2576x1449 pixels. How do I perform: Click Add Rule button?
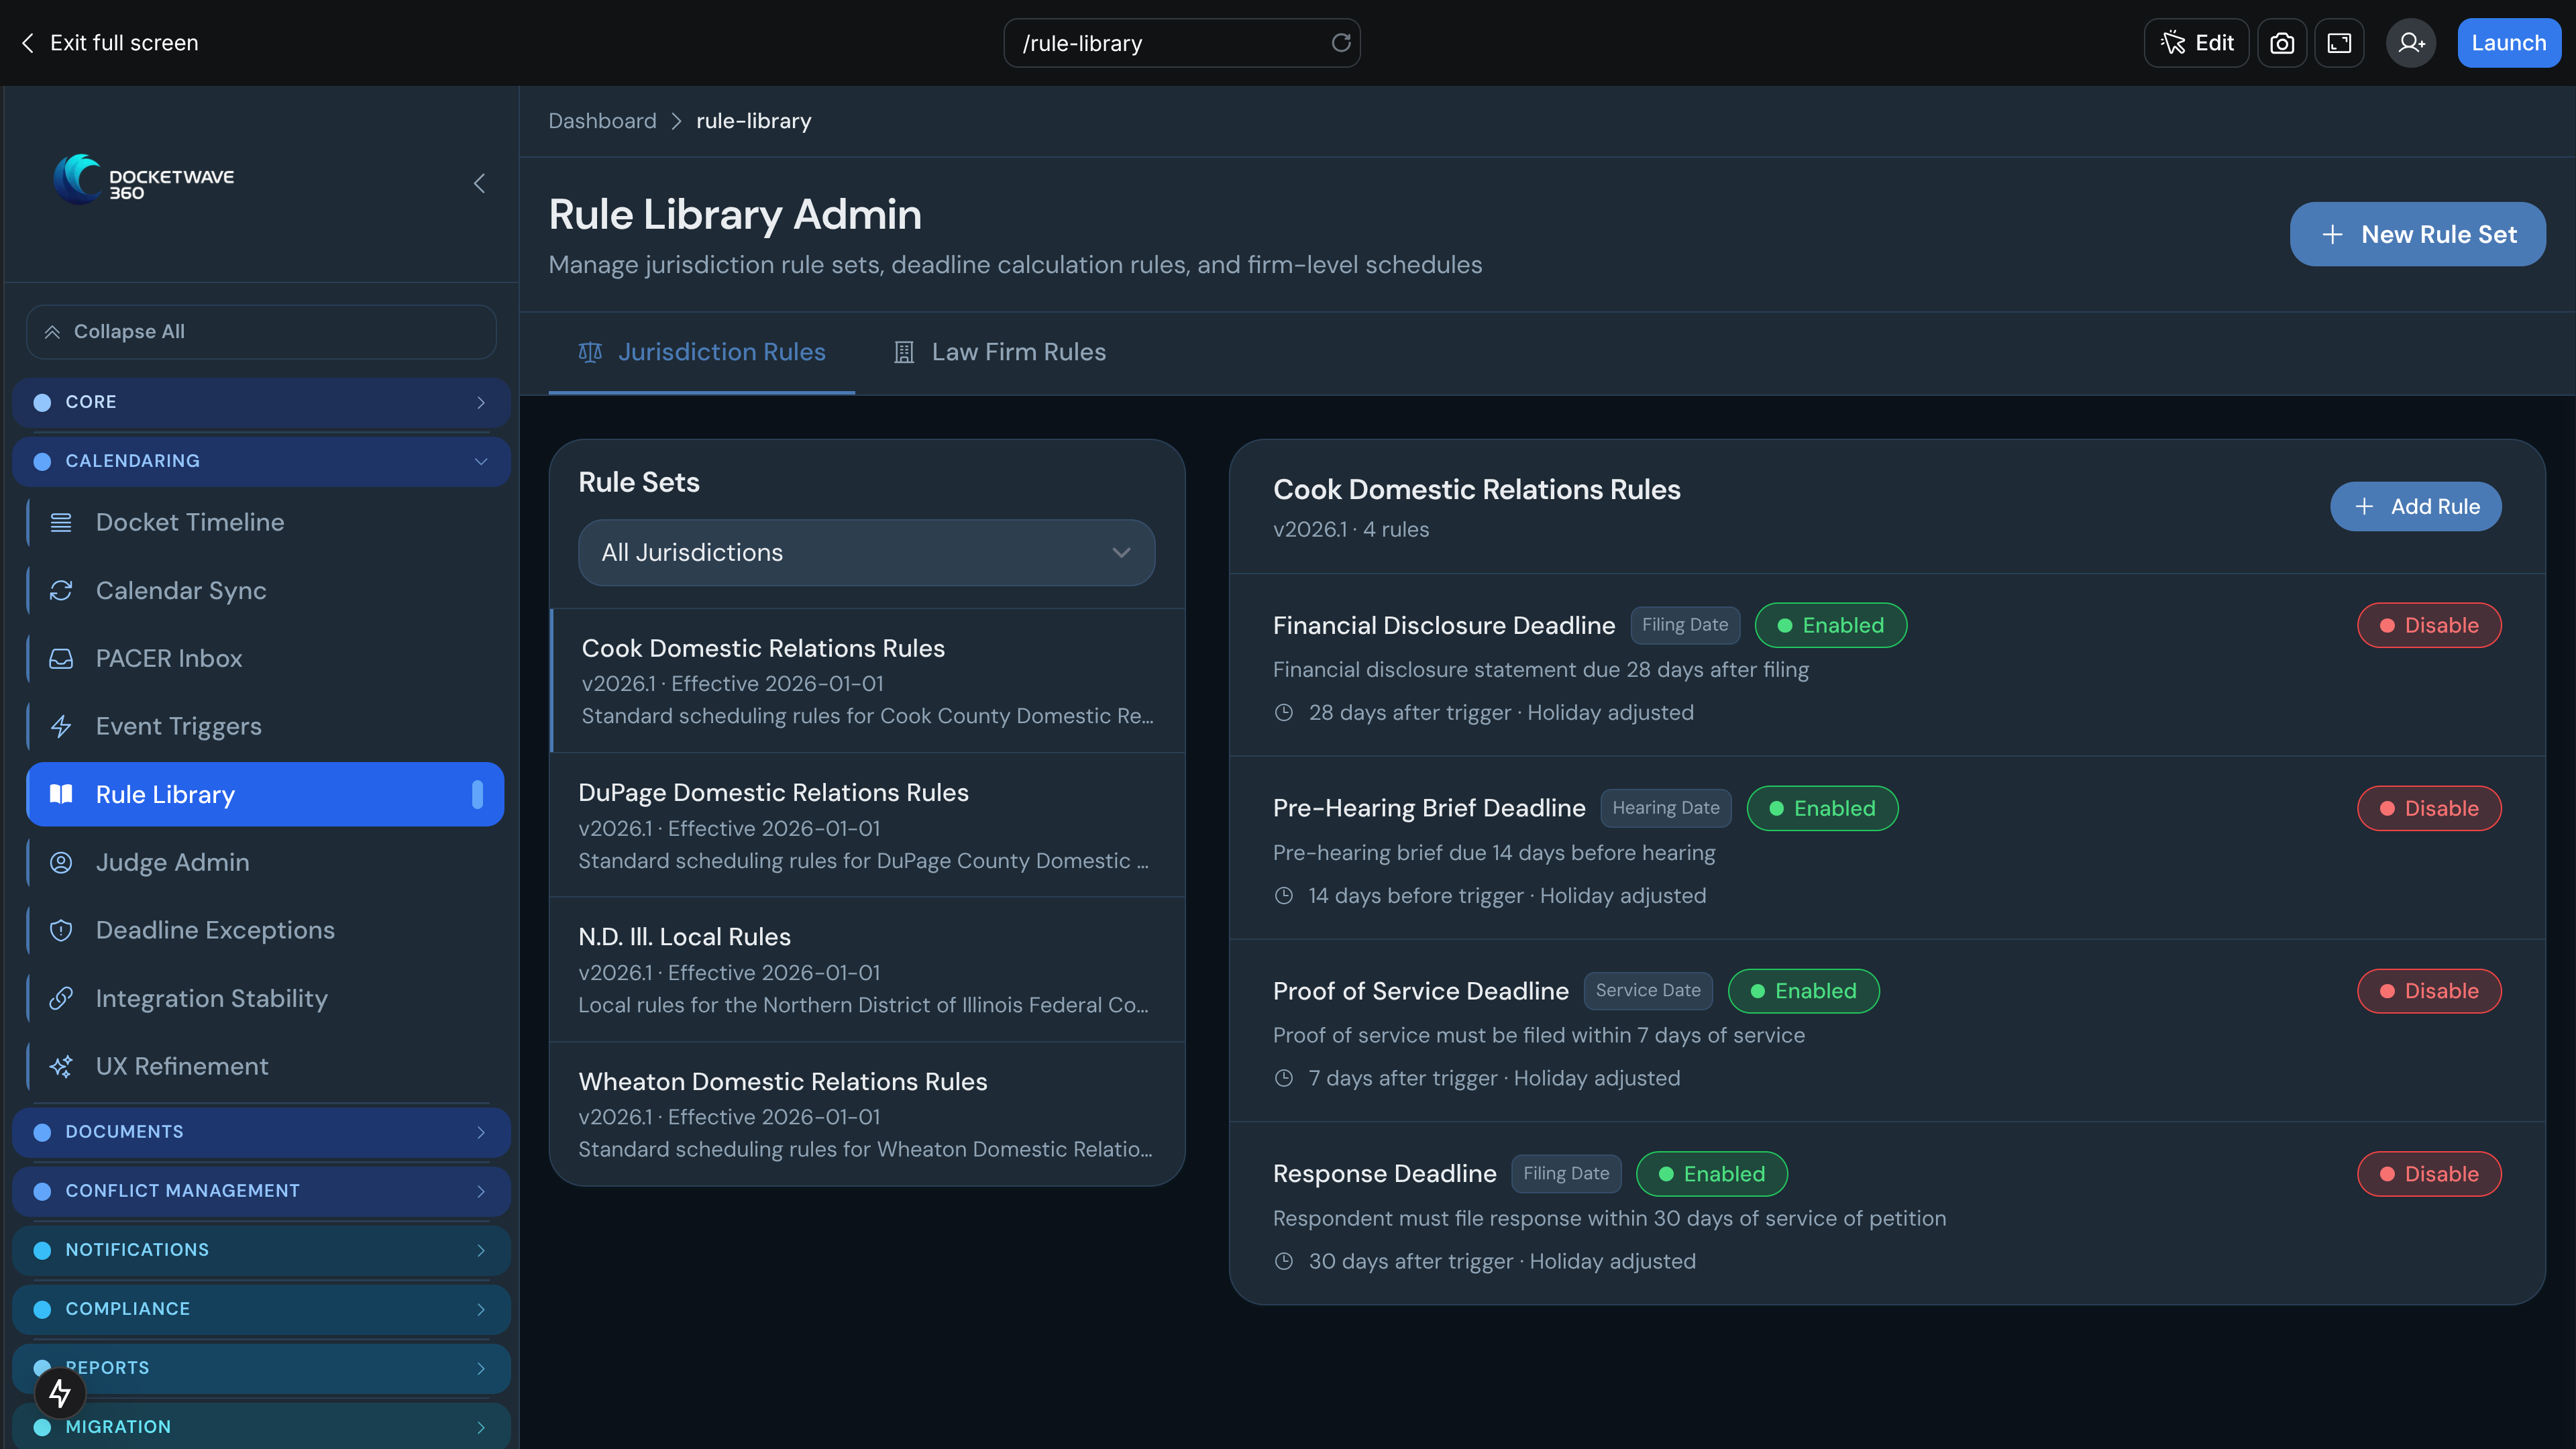click(x=2415, y=506)
